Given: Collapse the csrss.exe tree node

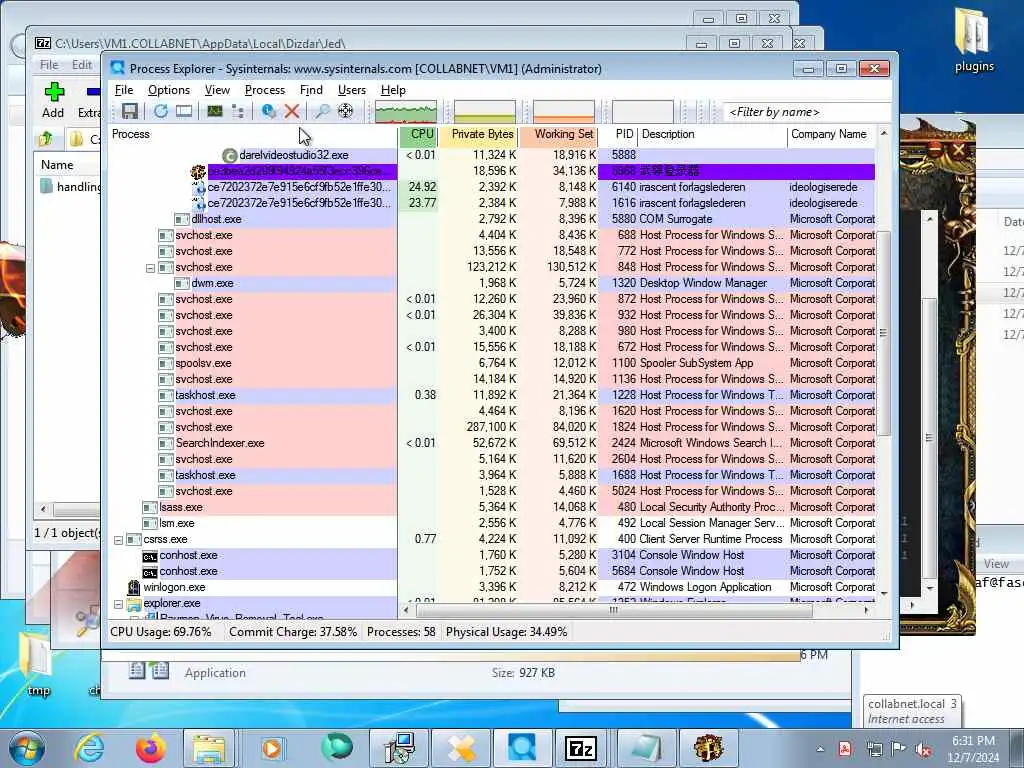Looking at the screenshot, I should (118, 540).
